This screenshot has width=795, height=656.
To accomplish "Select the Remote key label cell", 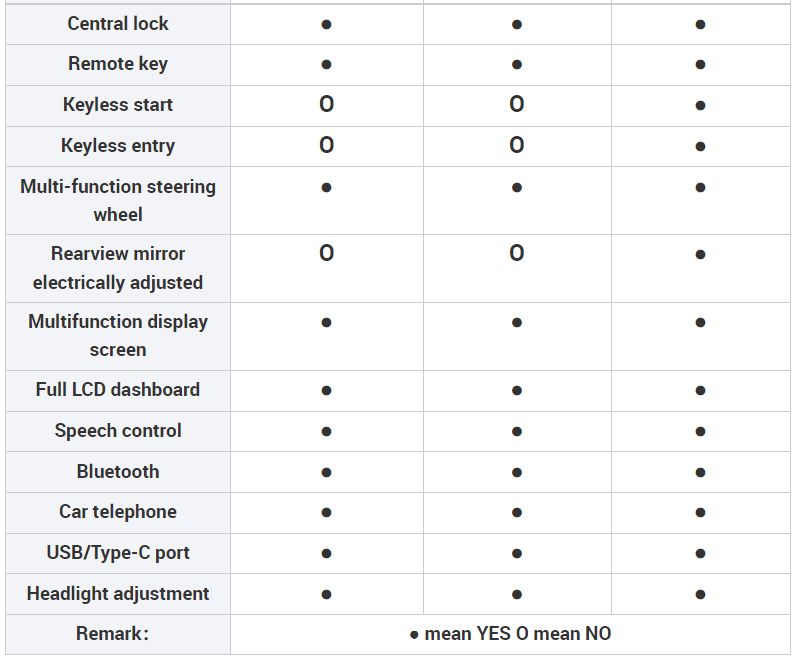I will tap(118, 64).
